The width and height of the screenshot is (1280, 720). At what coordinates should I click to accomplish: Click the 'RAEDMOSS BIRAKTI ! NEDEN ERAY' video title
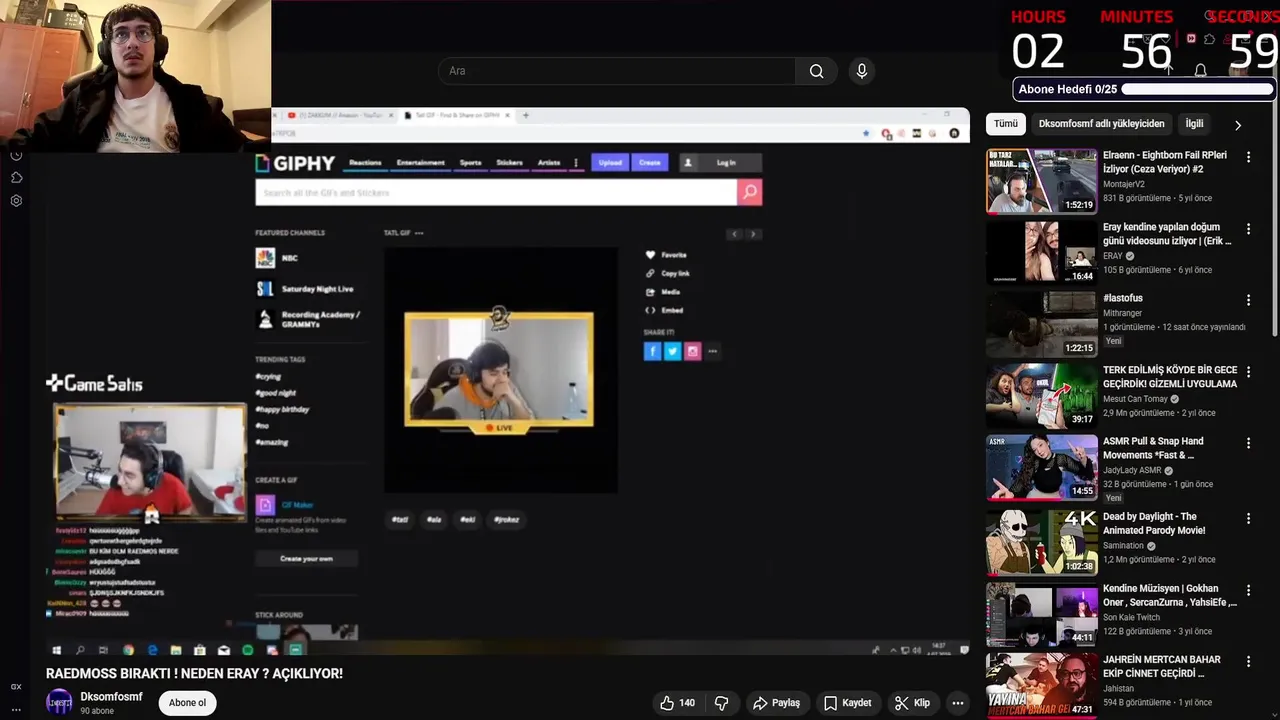(194, 674)
